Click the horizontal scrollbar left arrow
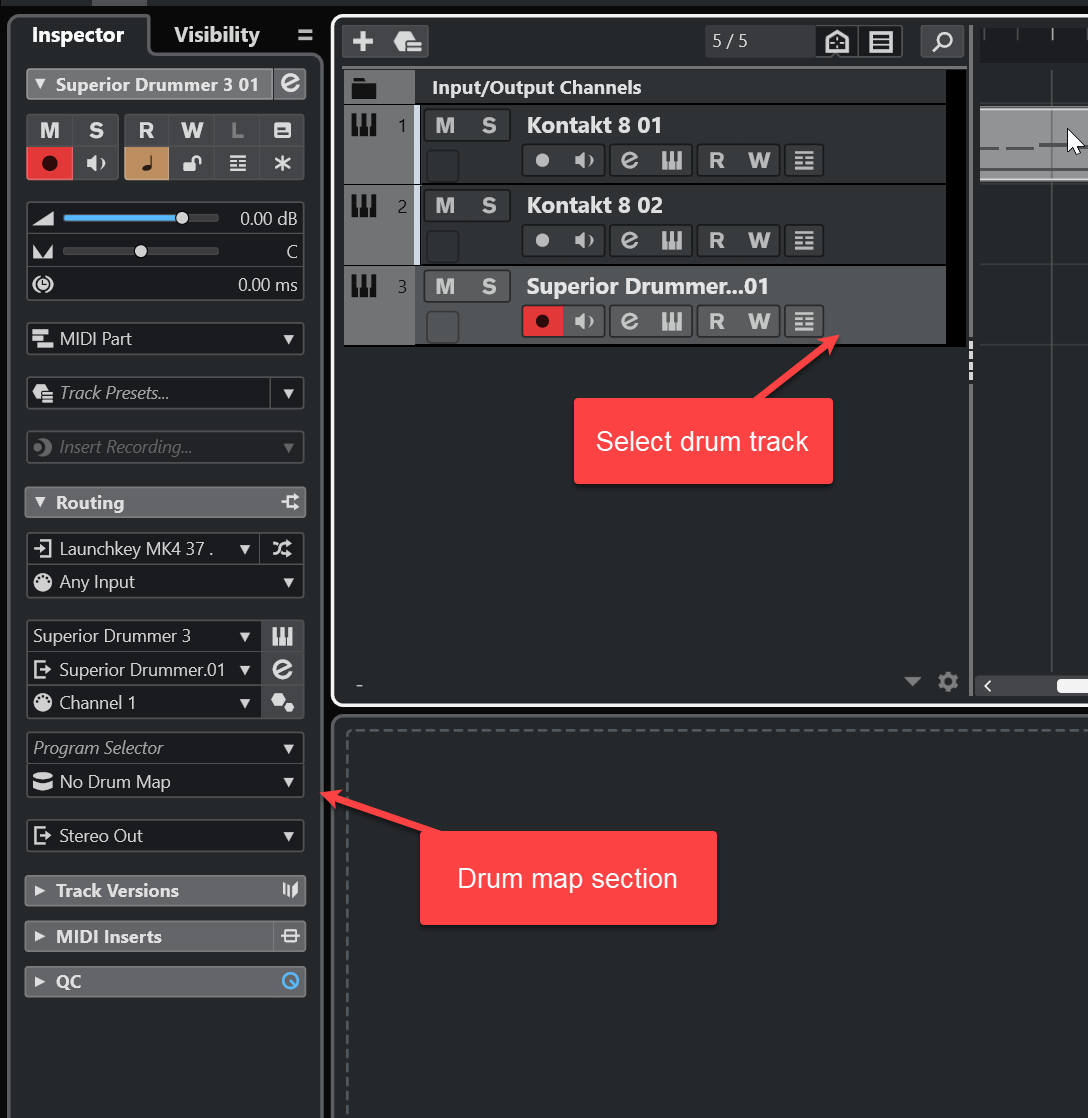This screenshot has height=1118, width=1088. tap(987, 686)
